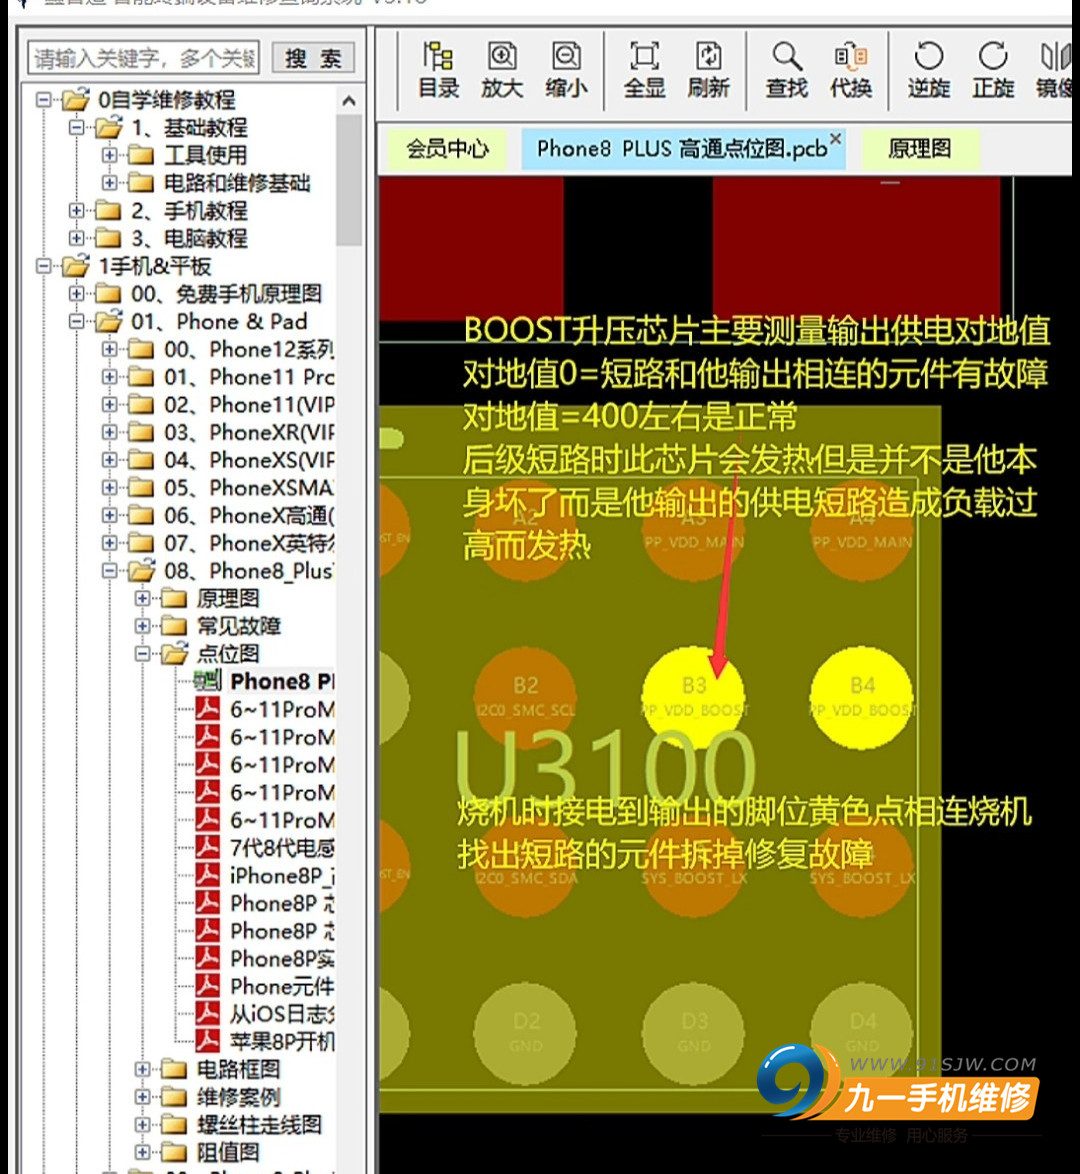Click the 缩小 zoom out icon

click(x=566, y=70)
